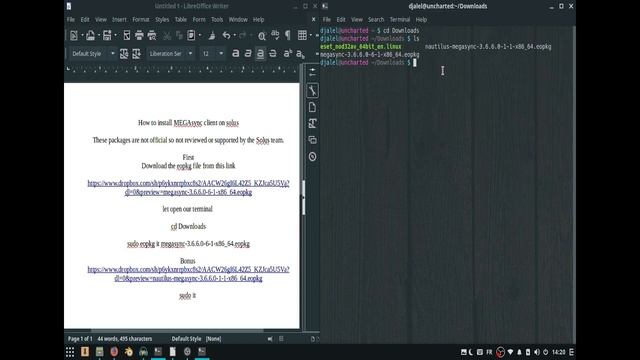Viewport: 640px width, 360px height.
Task: Launch Blender from the taskbar
Action: coord(129,352)
